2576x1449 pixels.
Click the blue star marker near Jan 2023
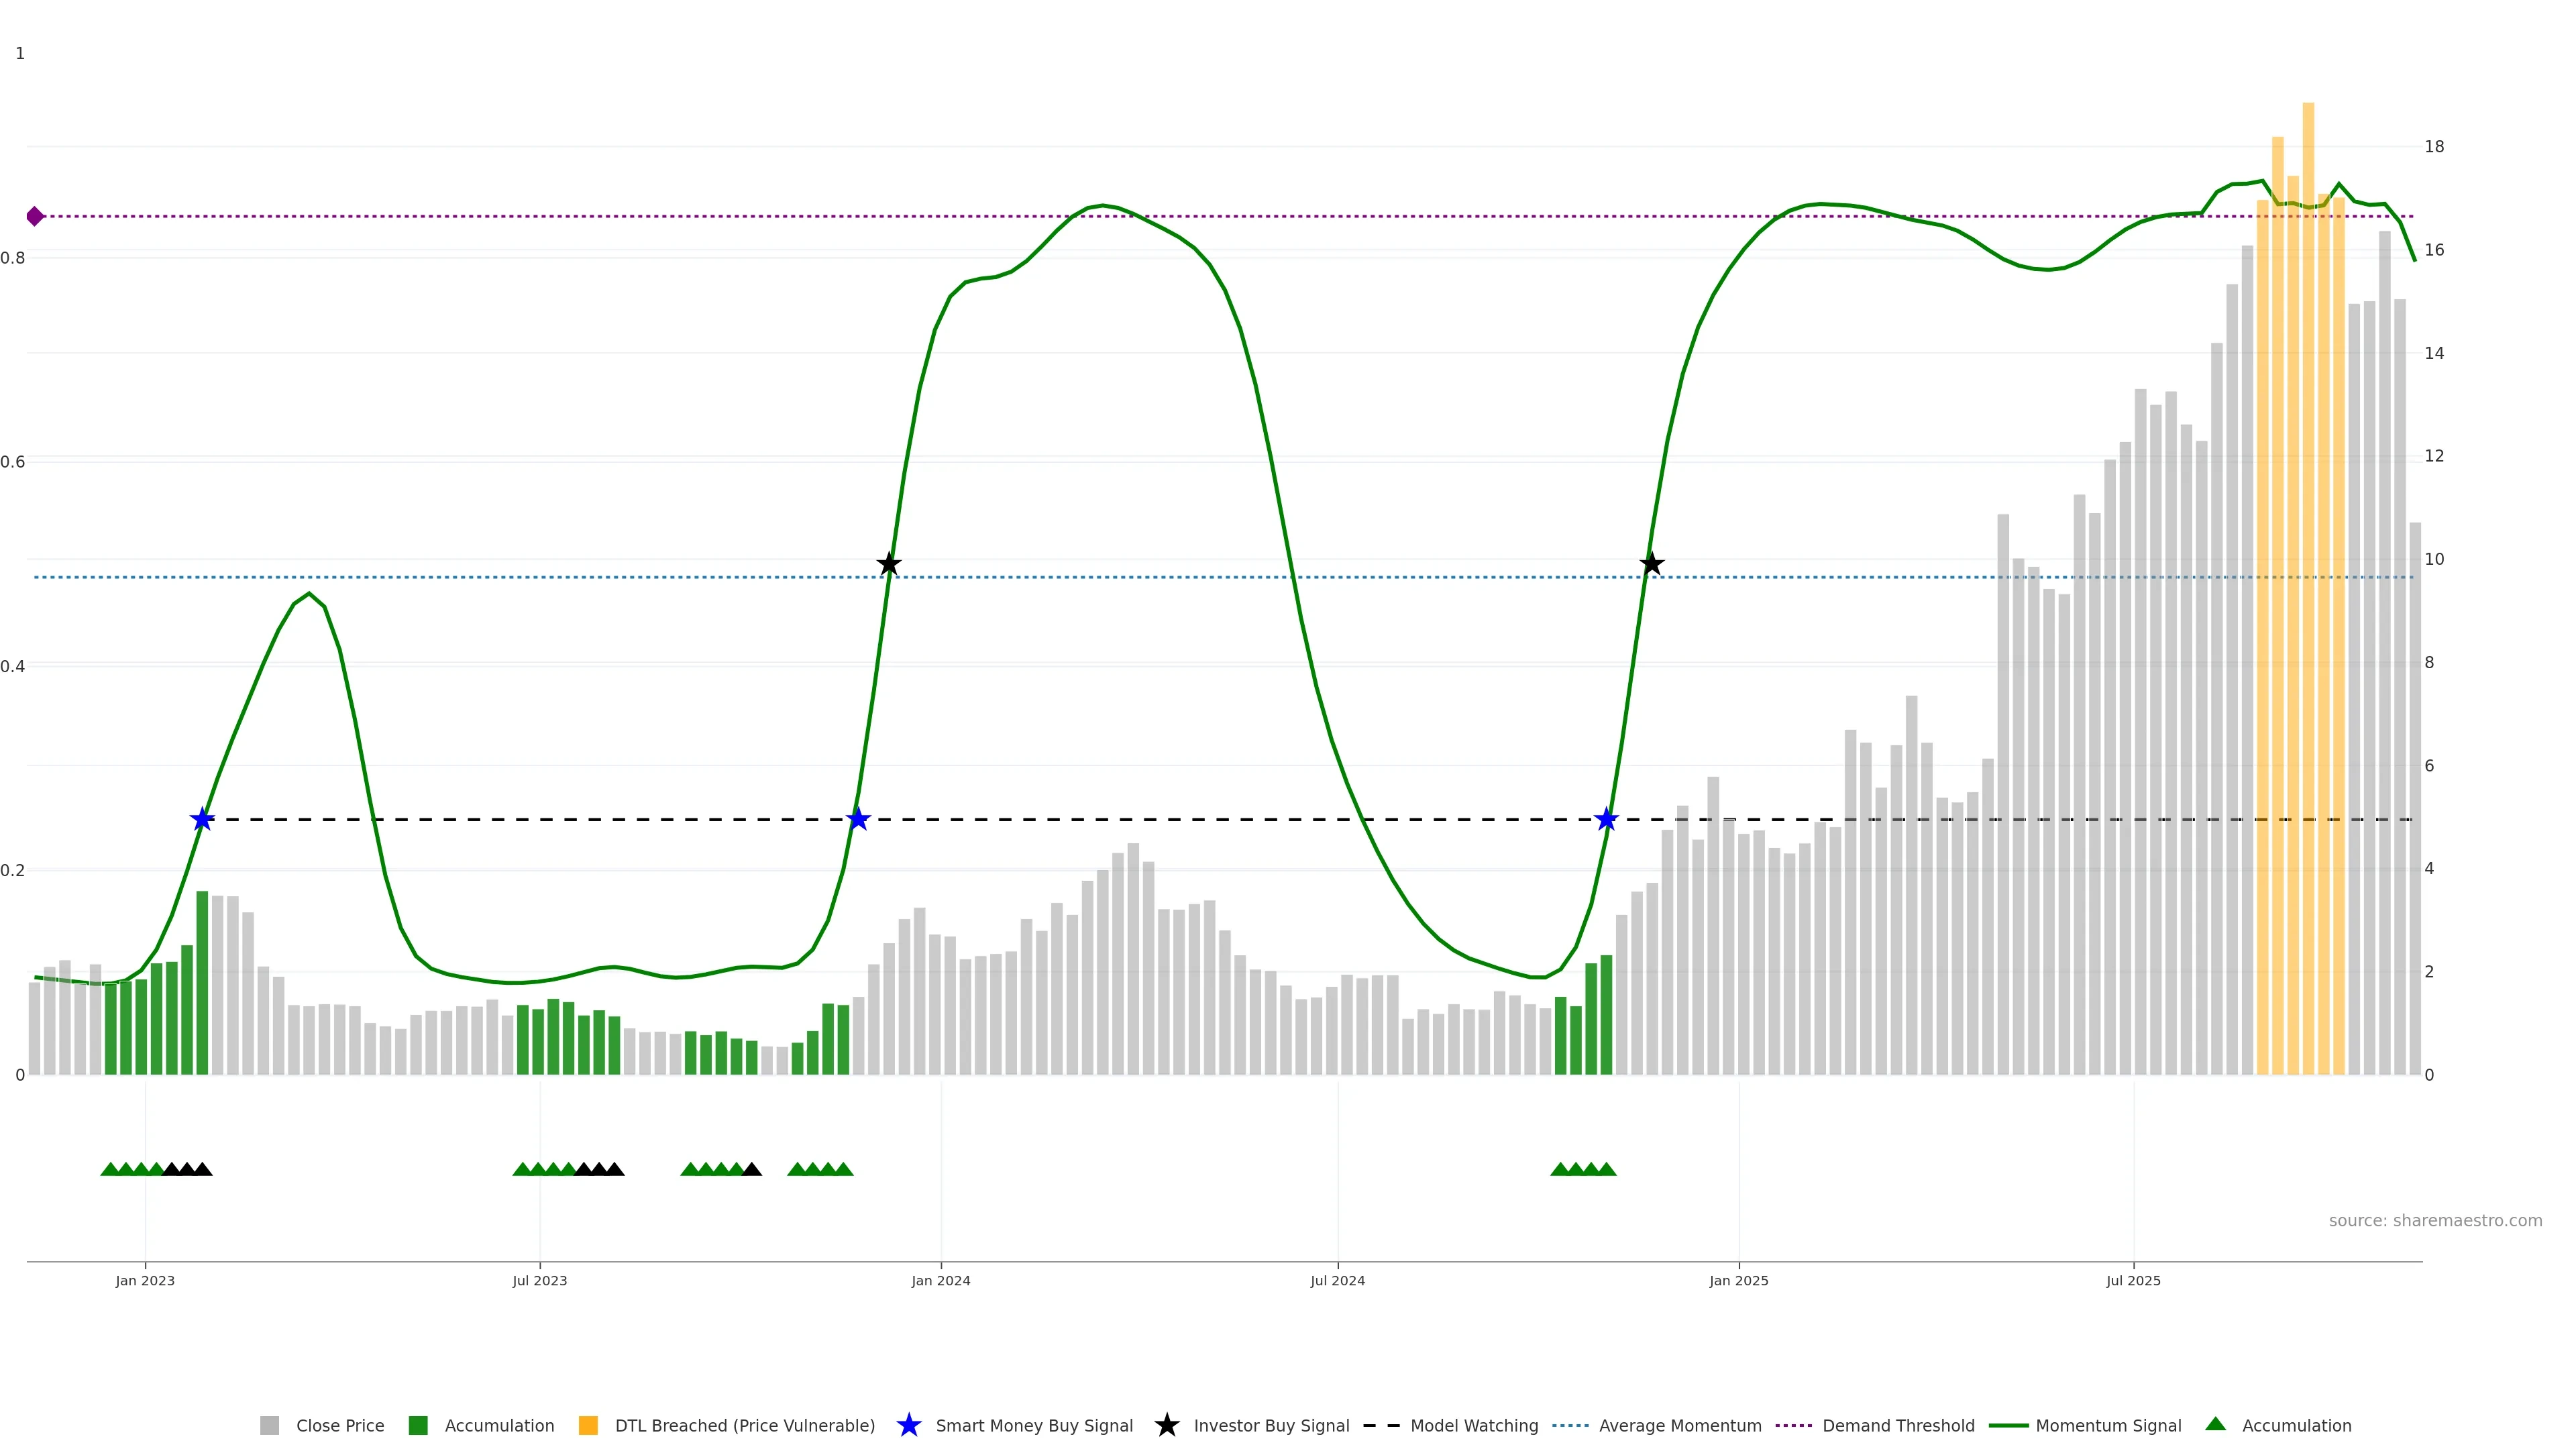[x=202, y=820]
